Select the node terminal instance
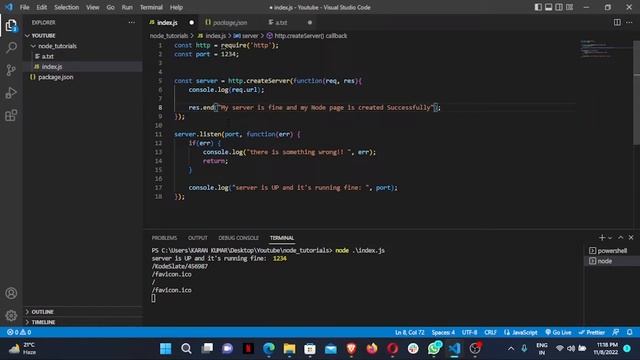Screen dimensions: 640x360 coord(612,261)
